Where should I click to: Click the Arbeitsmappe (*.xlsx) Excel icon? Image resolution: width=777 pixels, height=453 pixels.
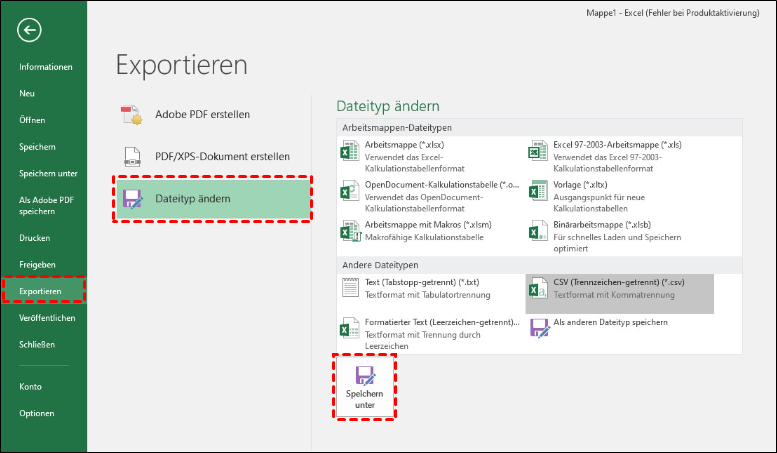click(x=350, y=151)
